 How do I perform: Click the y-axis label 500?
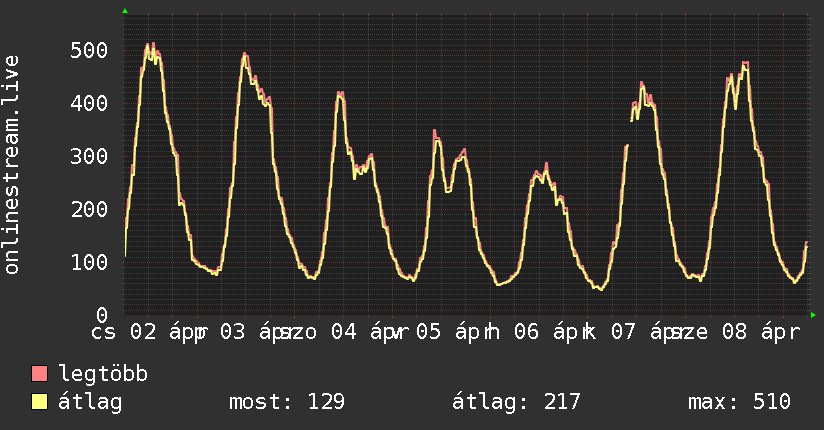click(89, 50)
